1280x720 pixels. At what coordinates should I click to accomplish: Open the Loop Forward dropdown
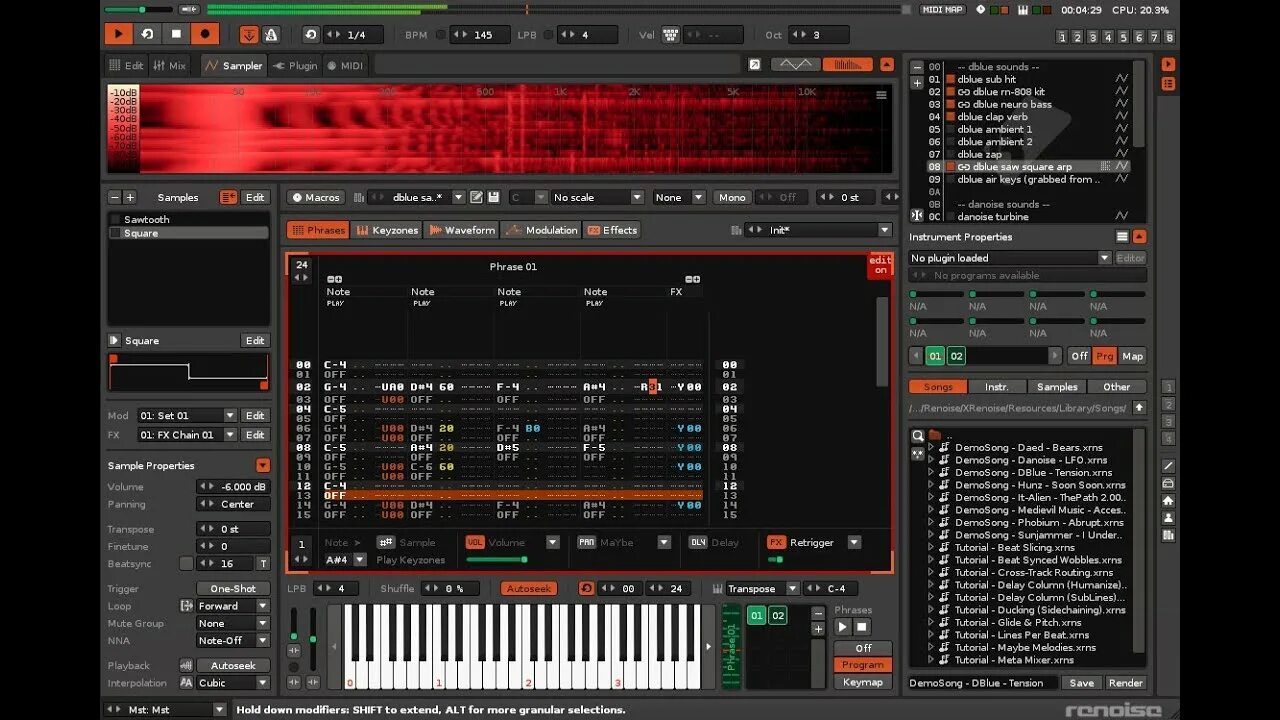(233, 605)
